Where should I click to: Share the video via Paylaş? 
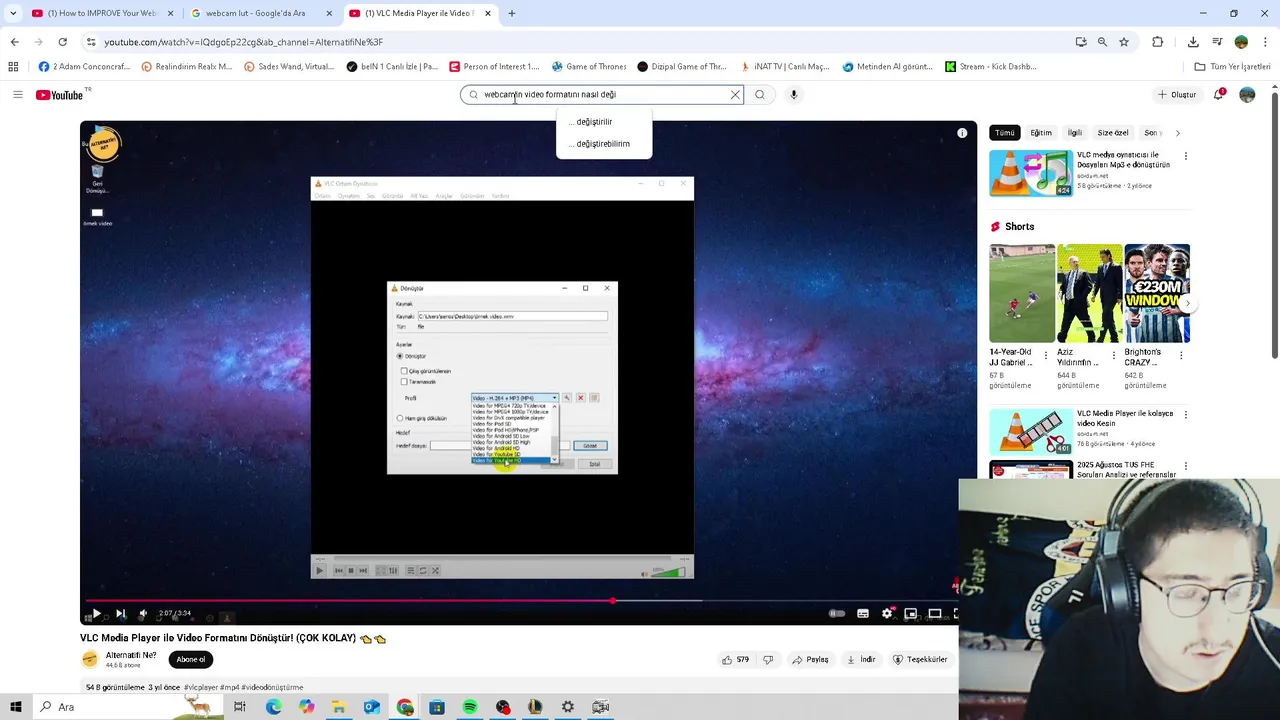[811, 660]
